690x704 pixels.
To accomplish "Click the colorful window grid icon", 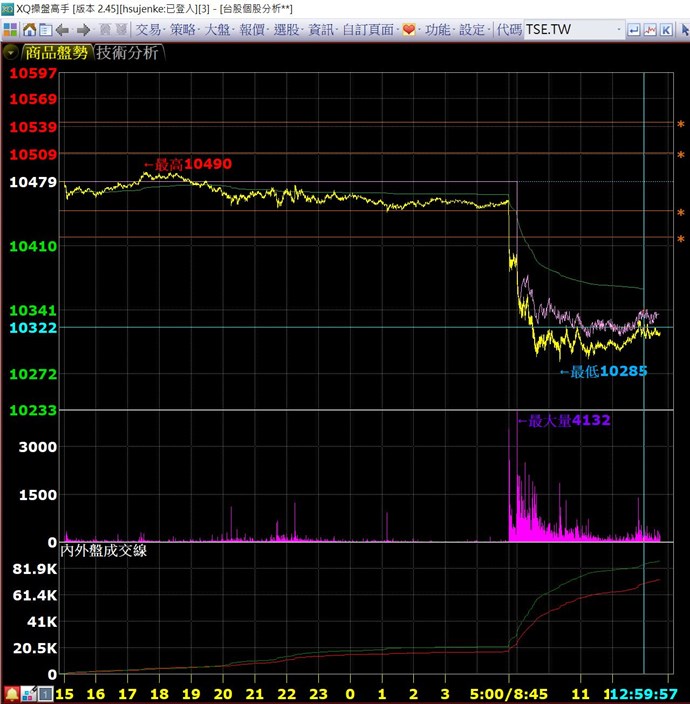I will click(x=9, y=30).
